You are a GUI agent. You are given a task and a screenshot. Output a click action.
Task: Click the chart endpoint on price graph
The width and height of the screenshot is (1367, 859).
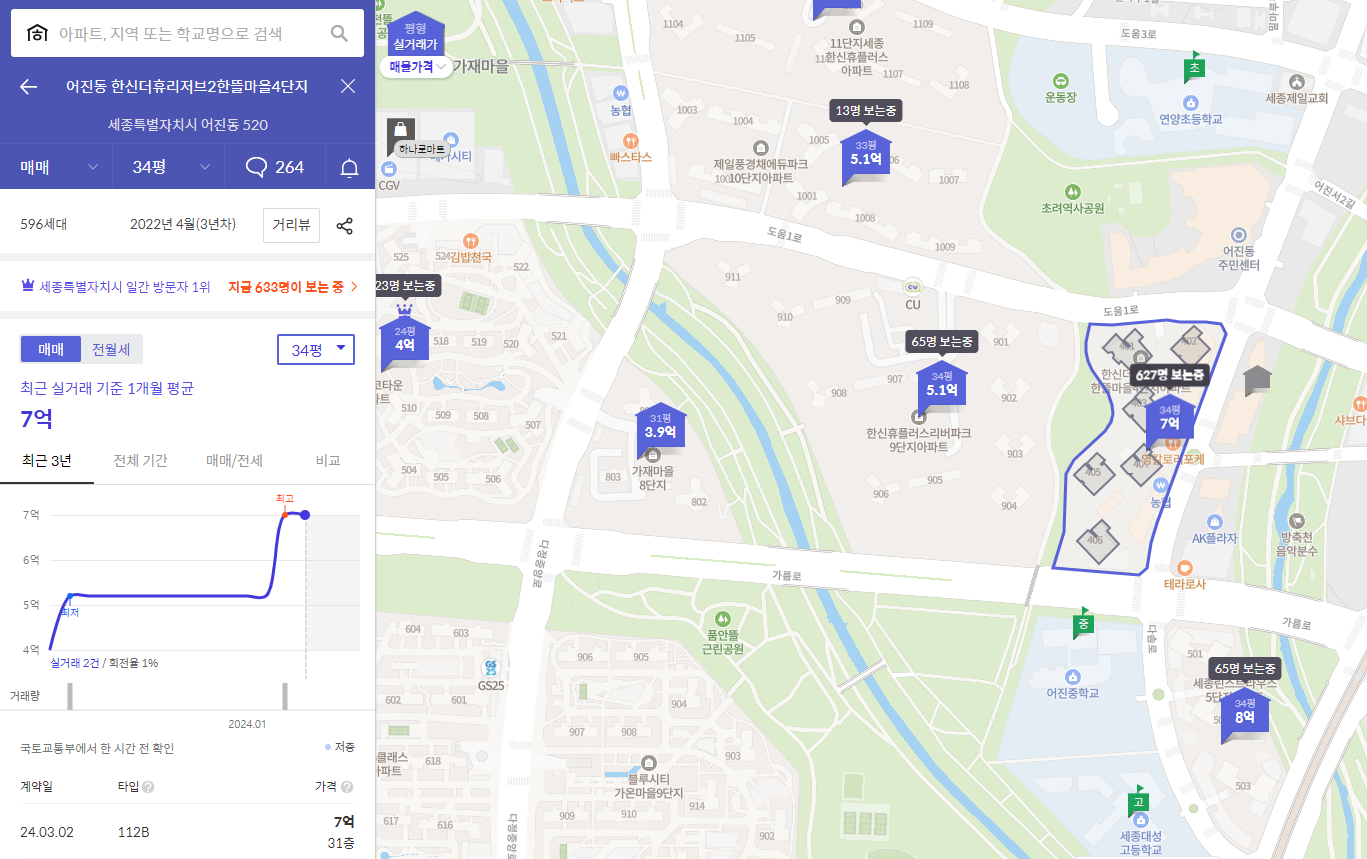[305, 515]
